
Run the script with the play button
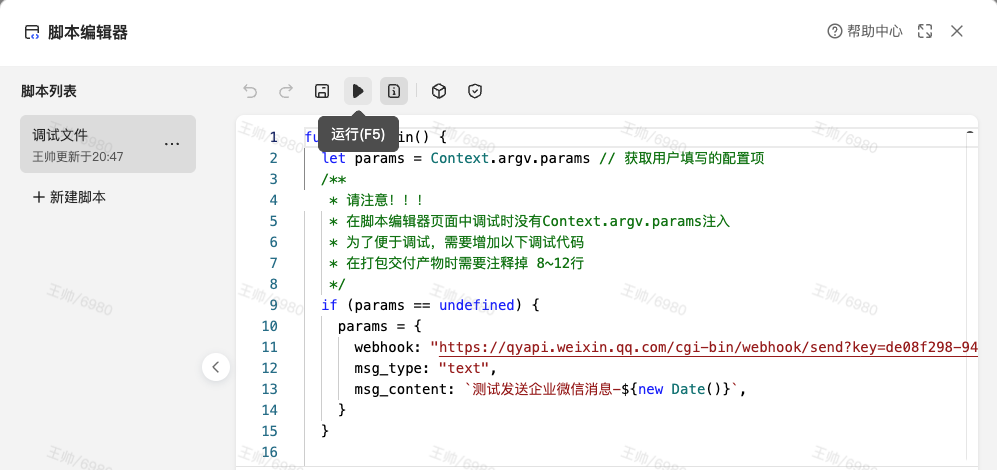click(358, 91)
